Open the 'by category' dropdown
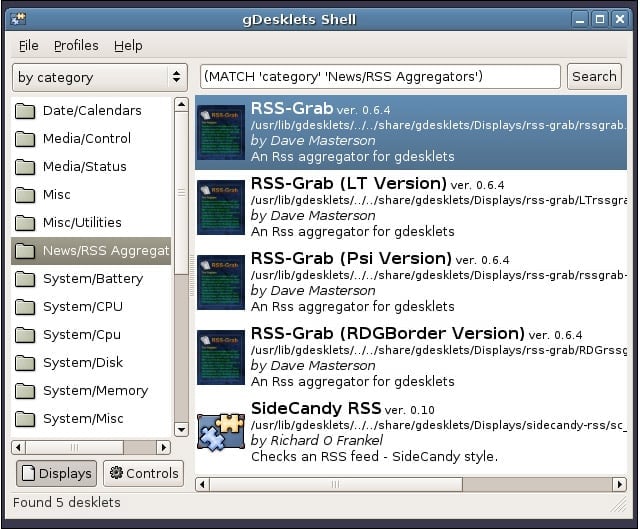The width and height of the screenshot is (640, 529). tap(100, 77)
